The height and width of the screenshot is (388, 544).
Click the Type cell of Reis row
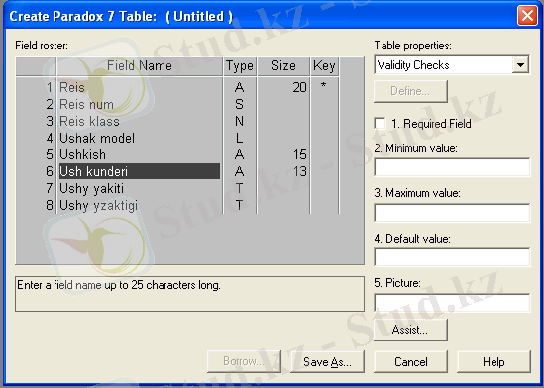pyautogui.click(x=239, y=87)
